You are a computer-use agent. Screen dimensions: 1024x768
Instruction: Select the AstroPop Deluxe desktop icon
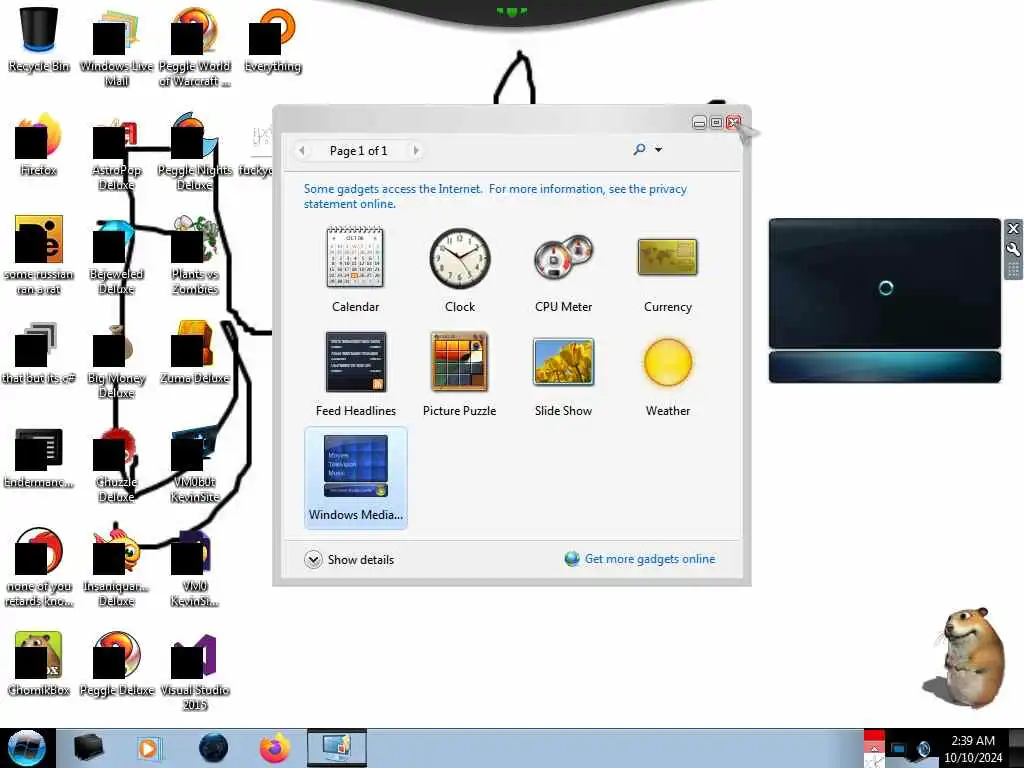[116, 152]
